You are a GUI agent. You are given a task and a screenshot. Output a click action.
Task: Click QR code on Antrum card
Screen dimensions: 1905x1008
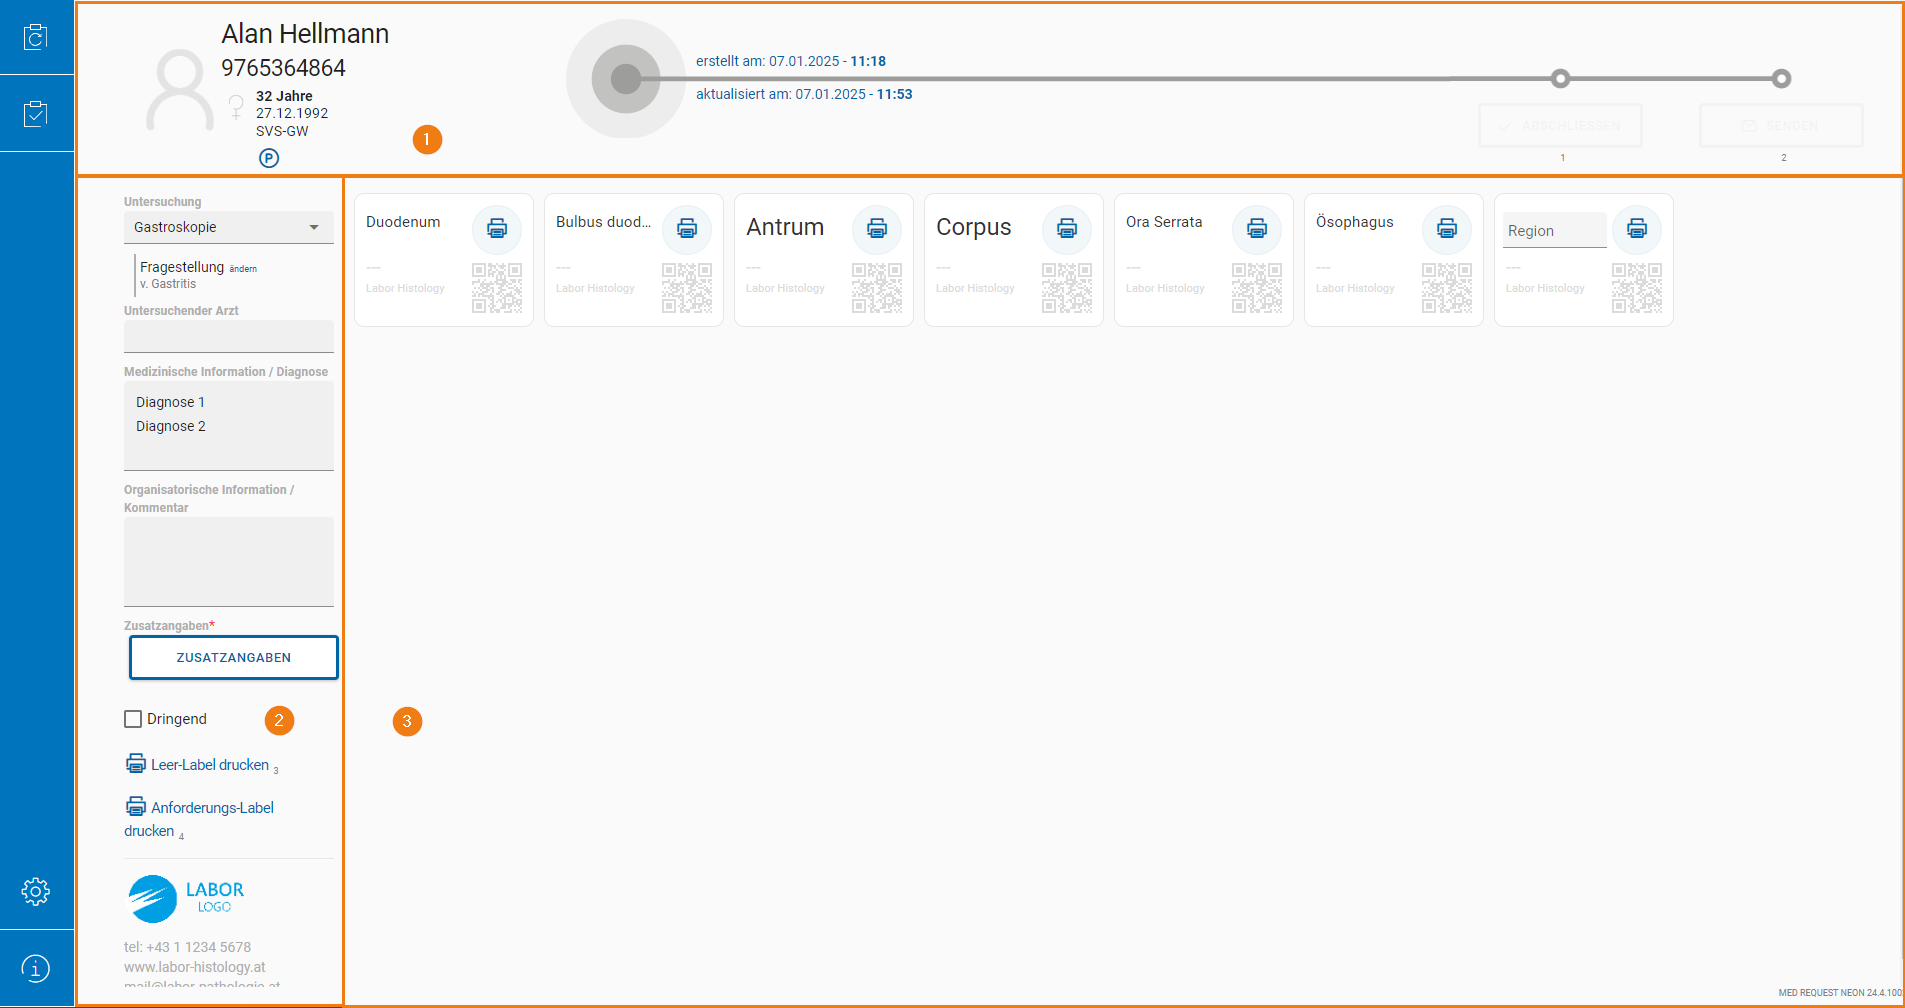click(877, 288)
